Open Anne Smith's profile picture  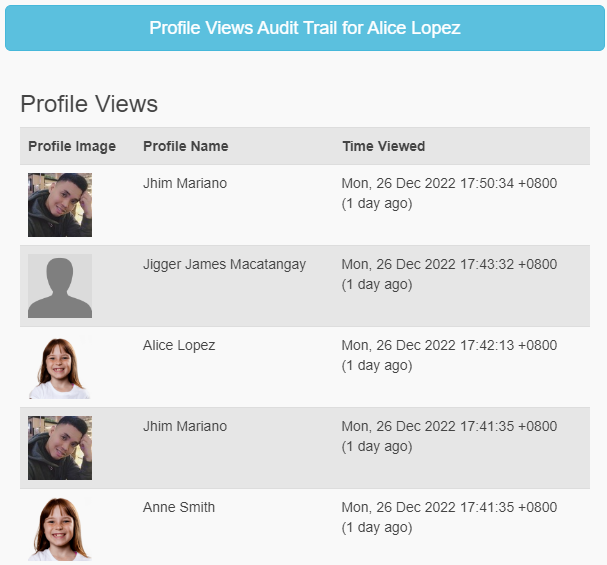[60, 528]
